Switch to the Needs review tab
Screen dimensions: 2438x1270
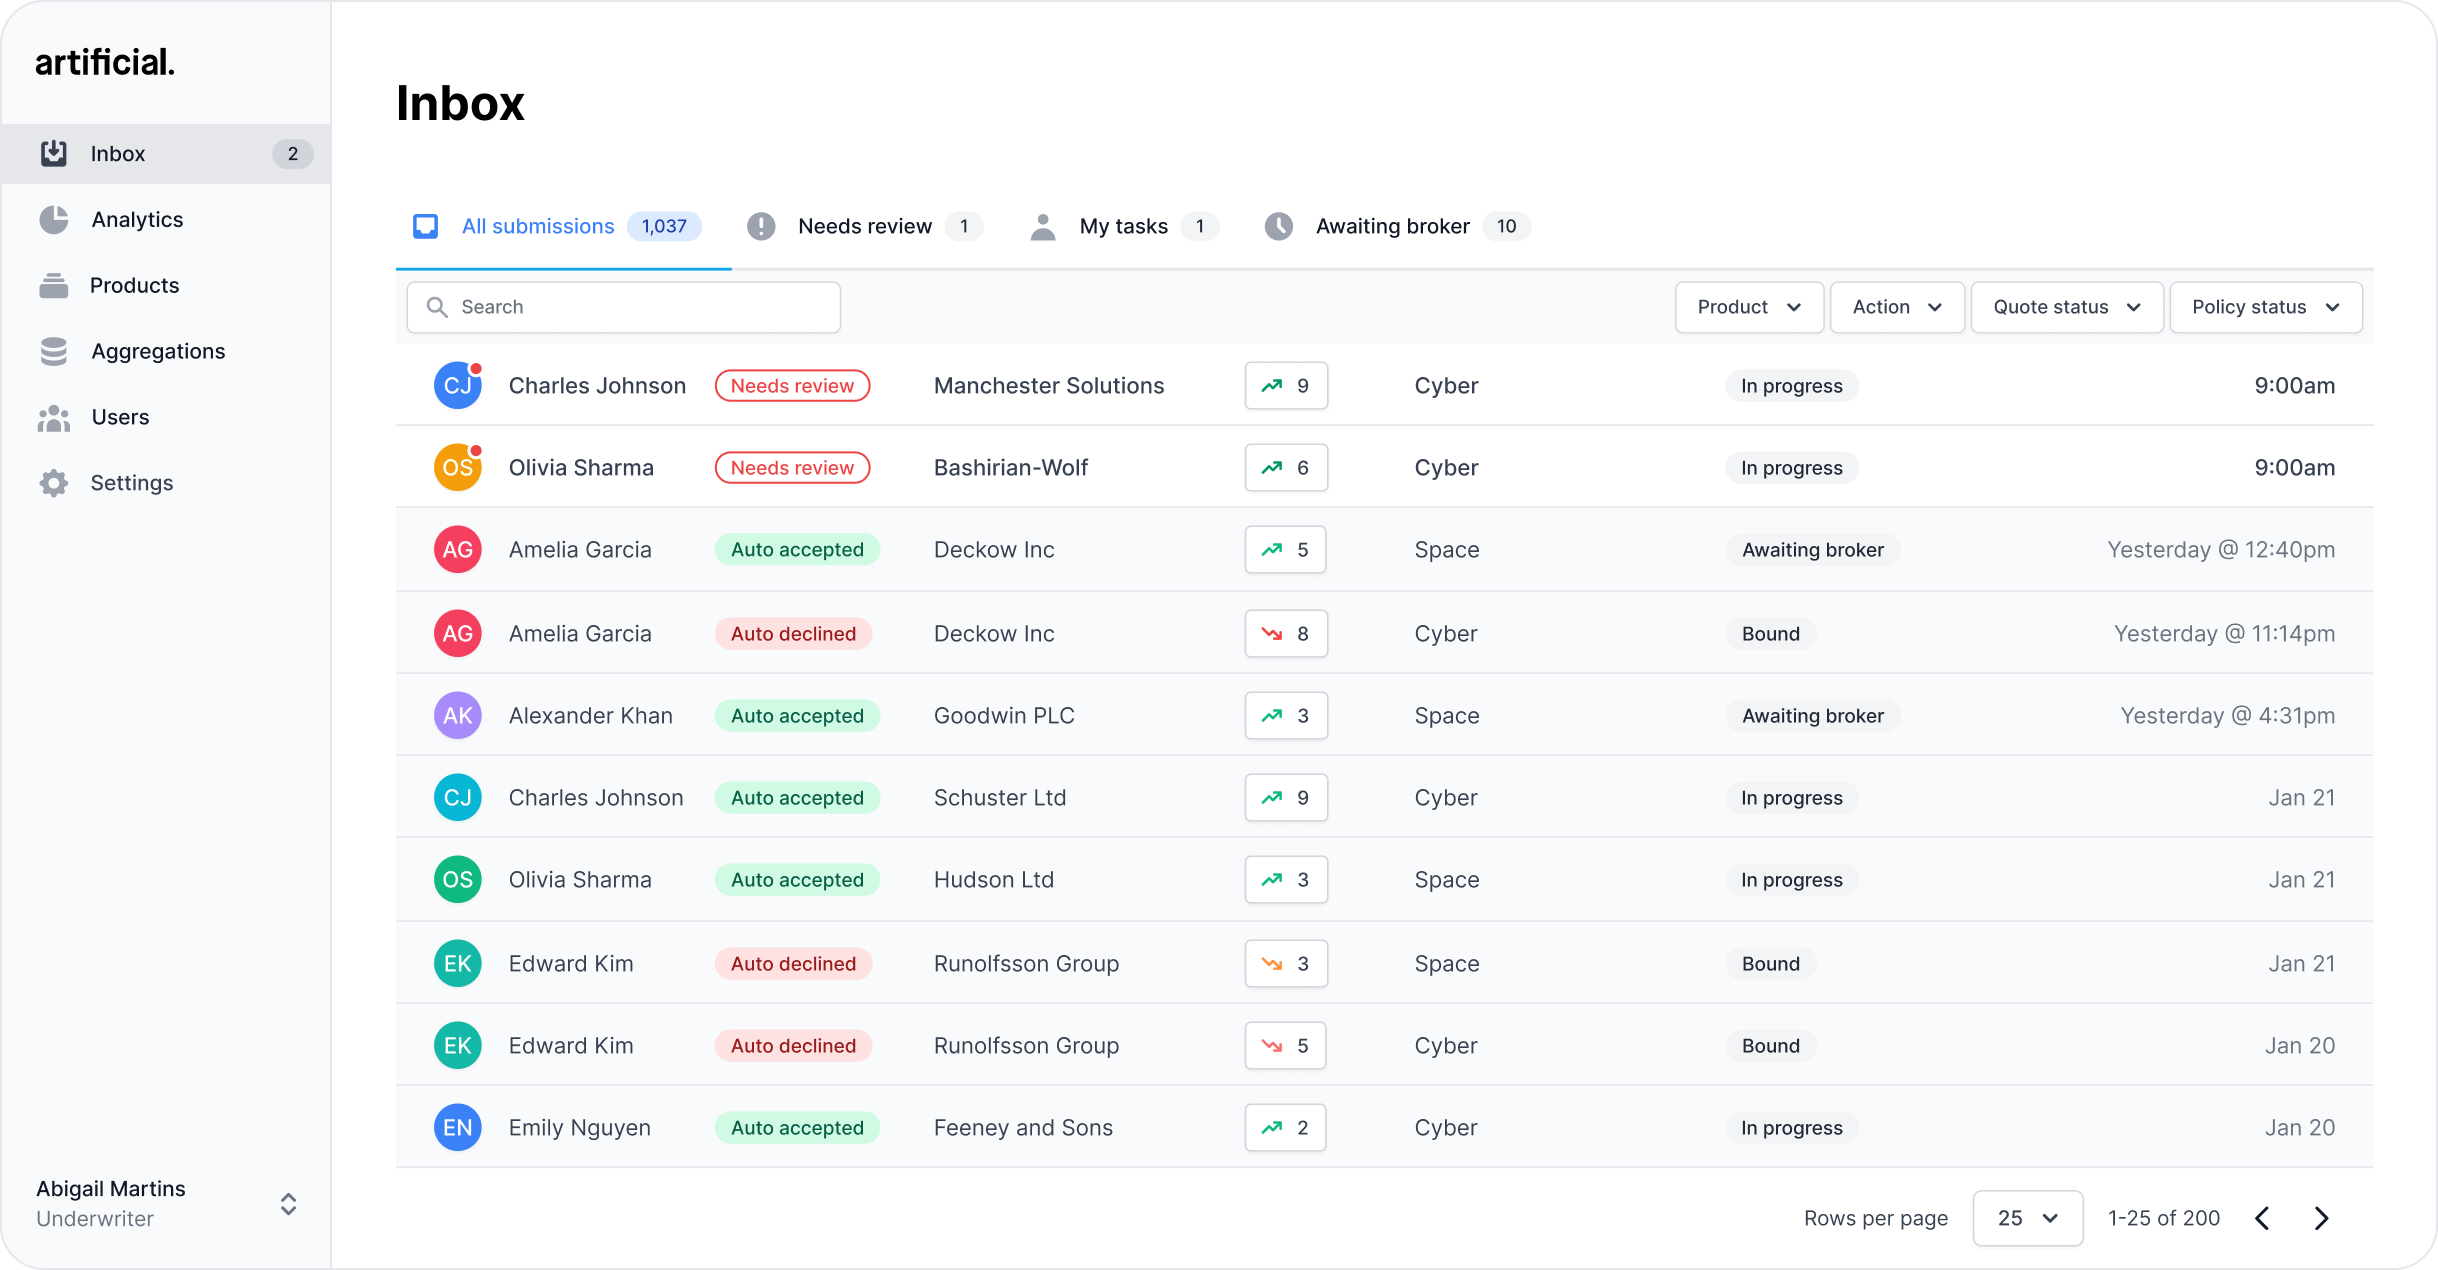pyautogui.click(x=865, y=226)
